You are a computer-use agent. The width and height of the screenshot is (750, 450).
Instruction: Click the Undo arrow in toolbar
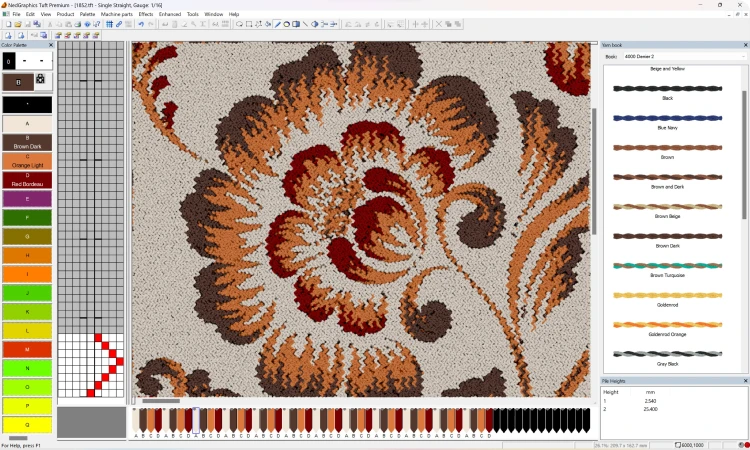141,24
